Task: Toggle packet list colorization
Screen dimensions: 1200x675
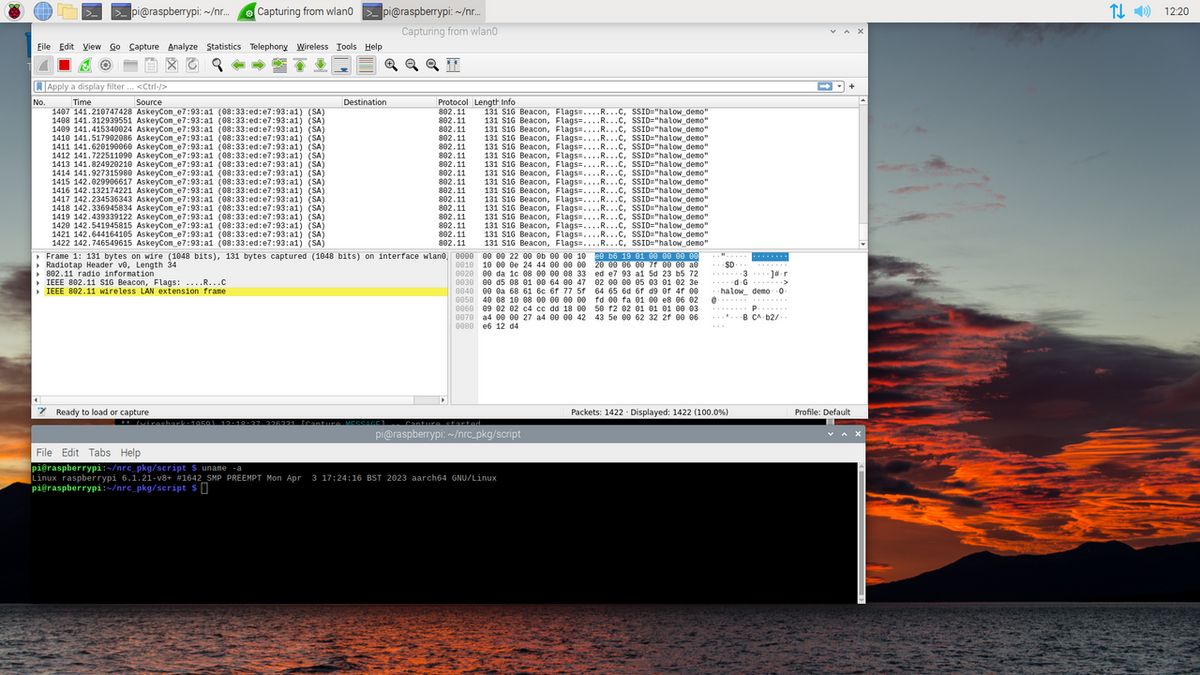Action: click(x=365, y=65)
